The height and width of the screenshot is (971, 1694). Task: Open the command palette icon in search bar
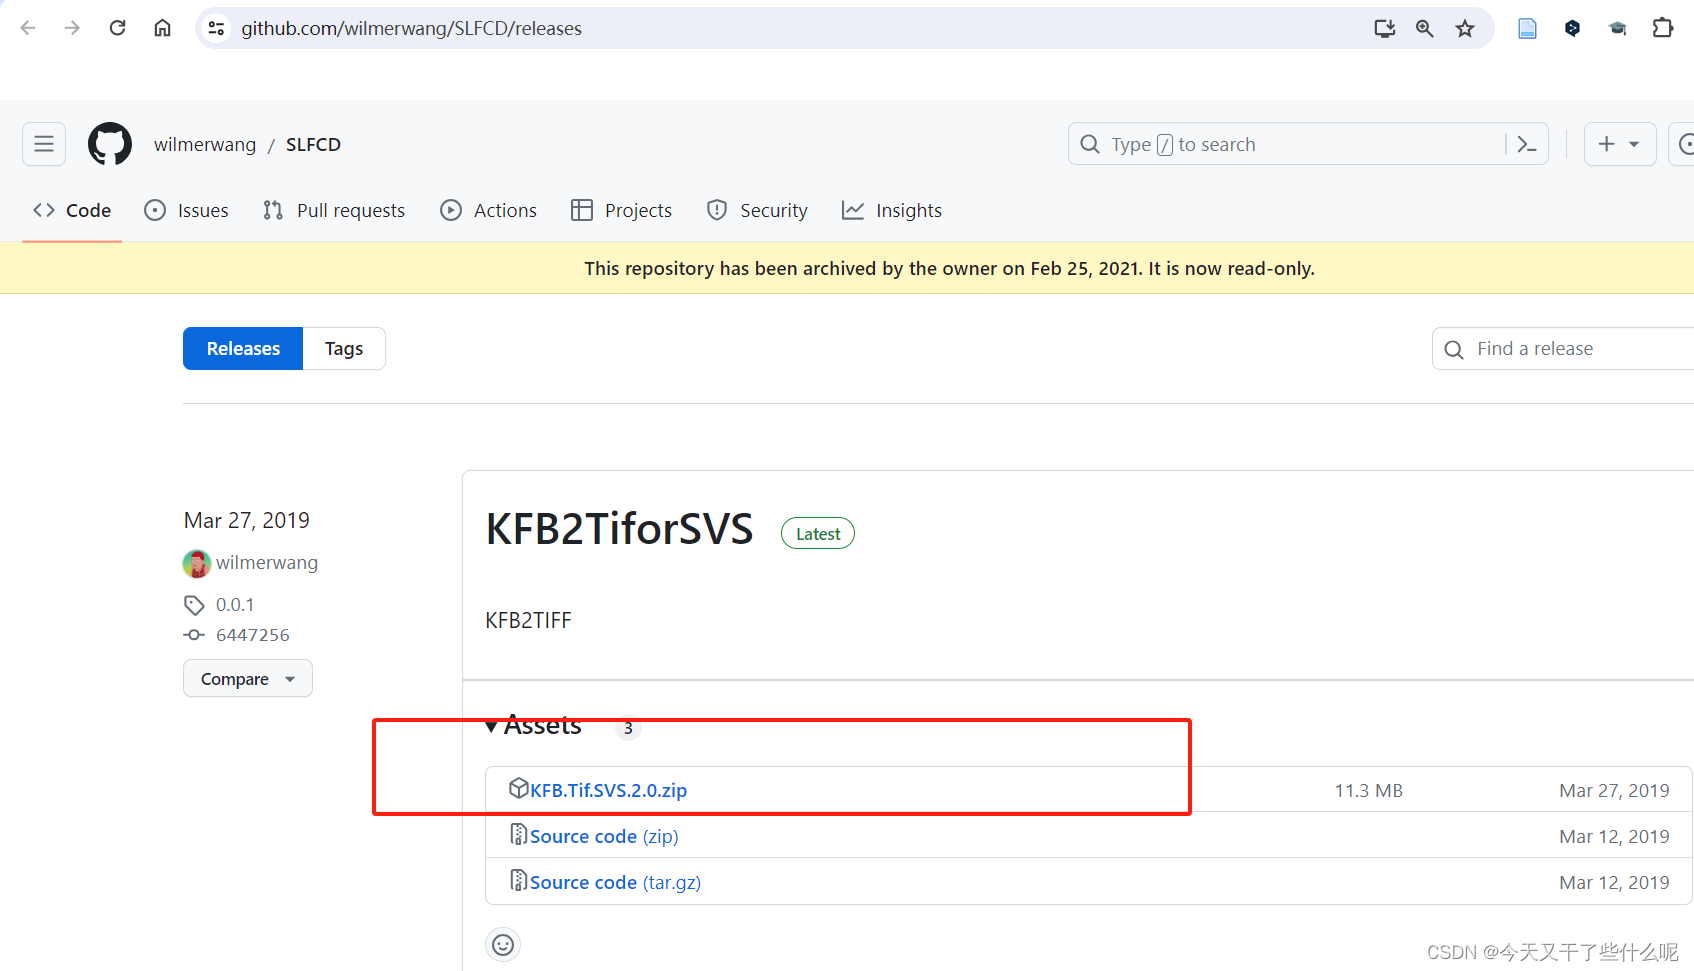[x=1526, y=144]
